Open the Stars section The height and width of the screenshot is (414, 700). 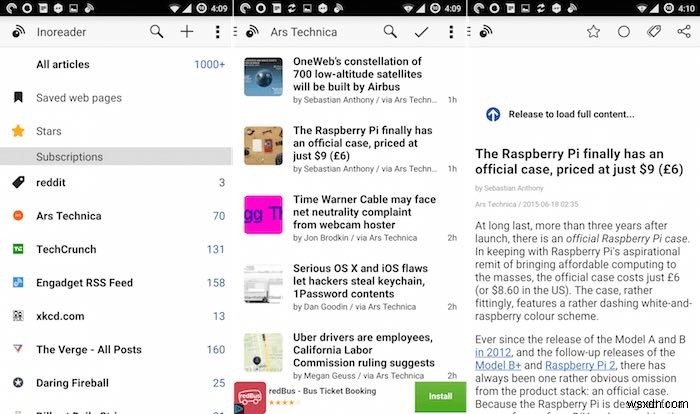coord(116,131)
